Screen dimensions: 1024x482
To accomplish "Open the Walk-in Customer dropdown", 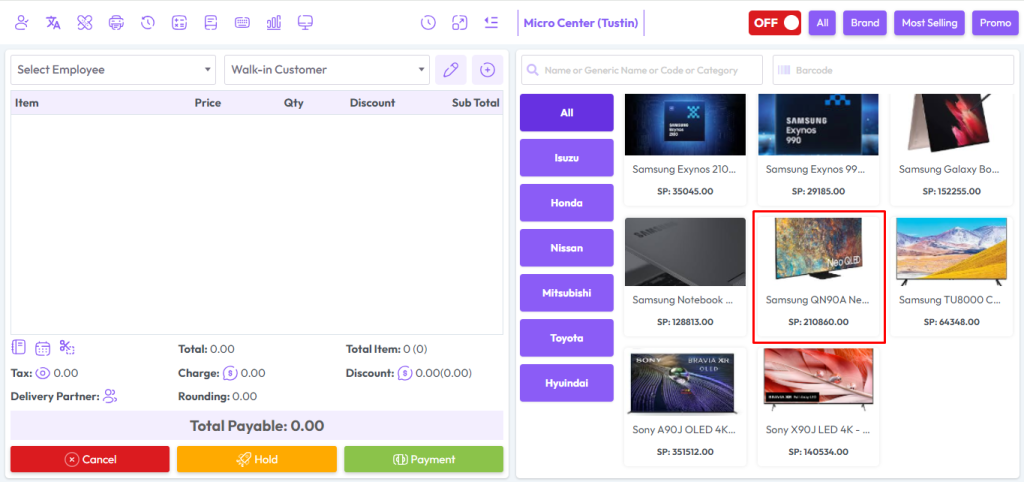I will (327, 70).
